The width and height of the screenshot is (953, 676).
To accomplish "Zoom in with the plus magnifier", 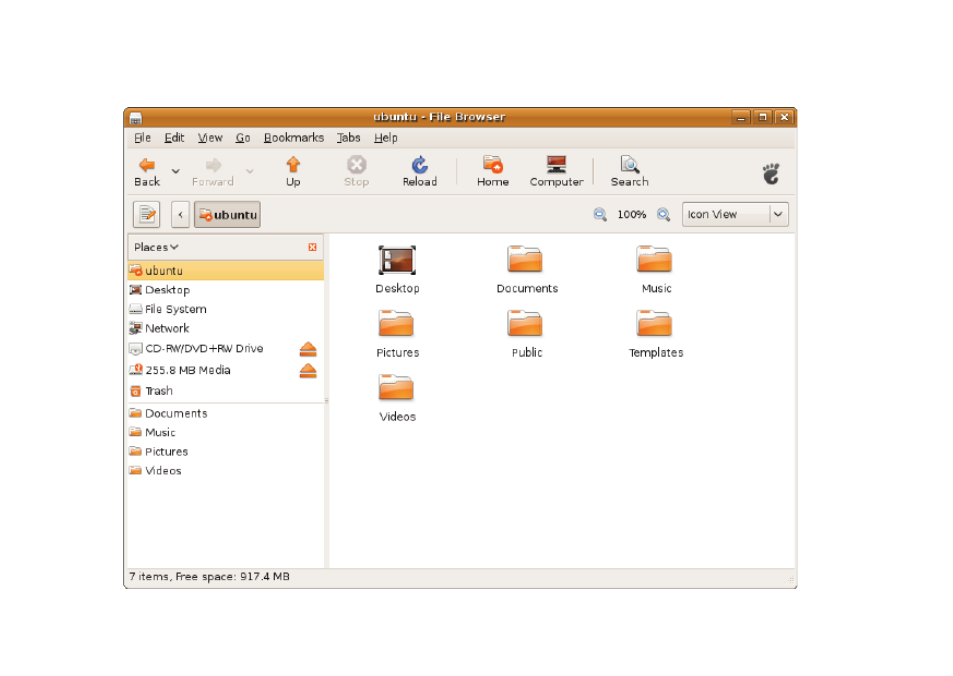I will [664, 215].
